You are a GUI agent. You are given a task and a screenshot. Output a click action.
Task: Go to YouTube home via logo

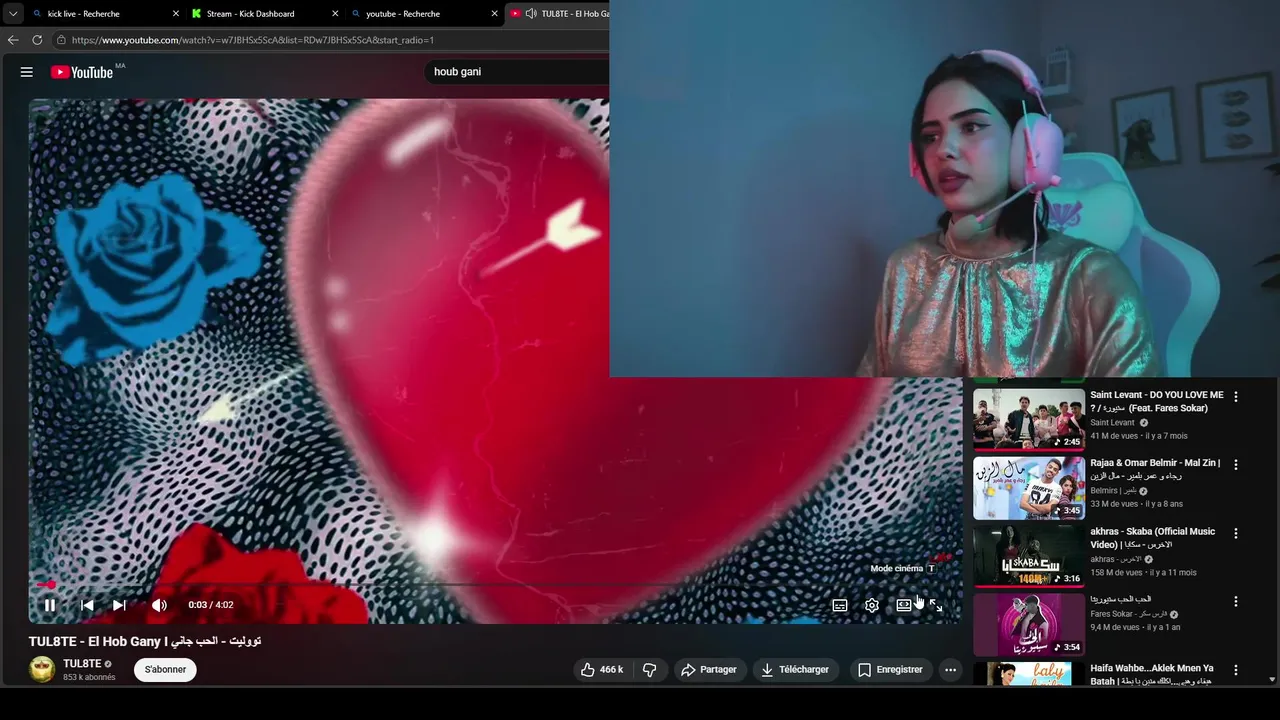coord(82,72)
